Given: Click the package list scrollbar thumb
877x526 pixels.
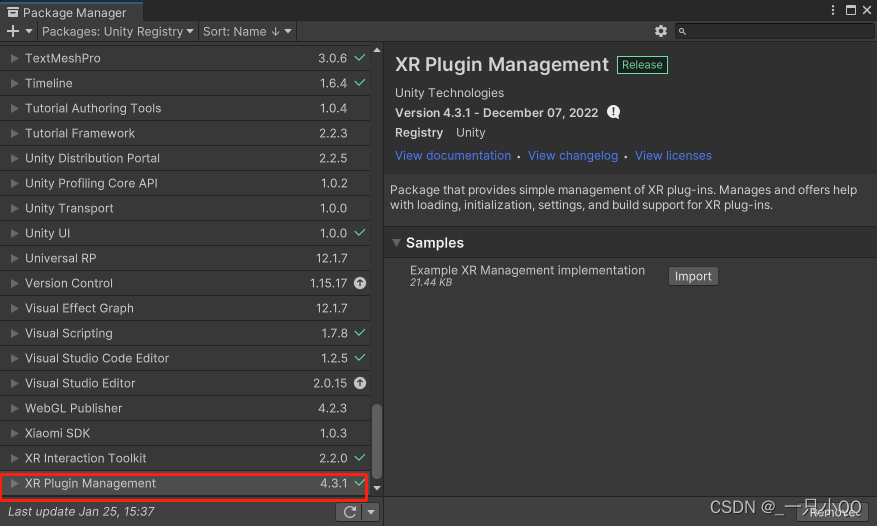Looking at the screenshot, I should 377,442.
